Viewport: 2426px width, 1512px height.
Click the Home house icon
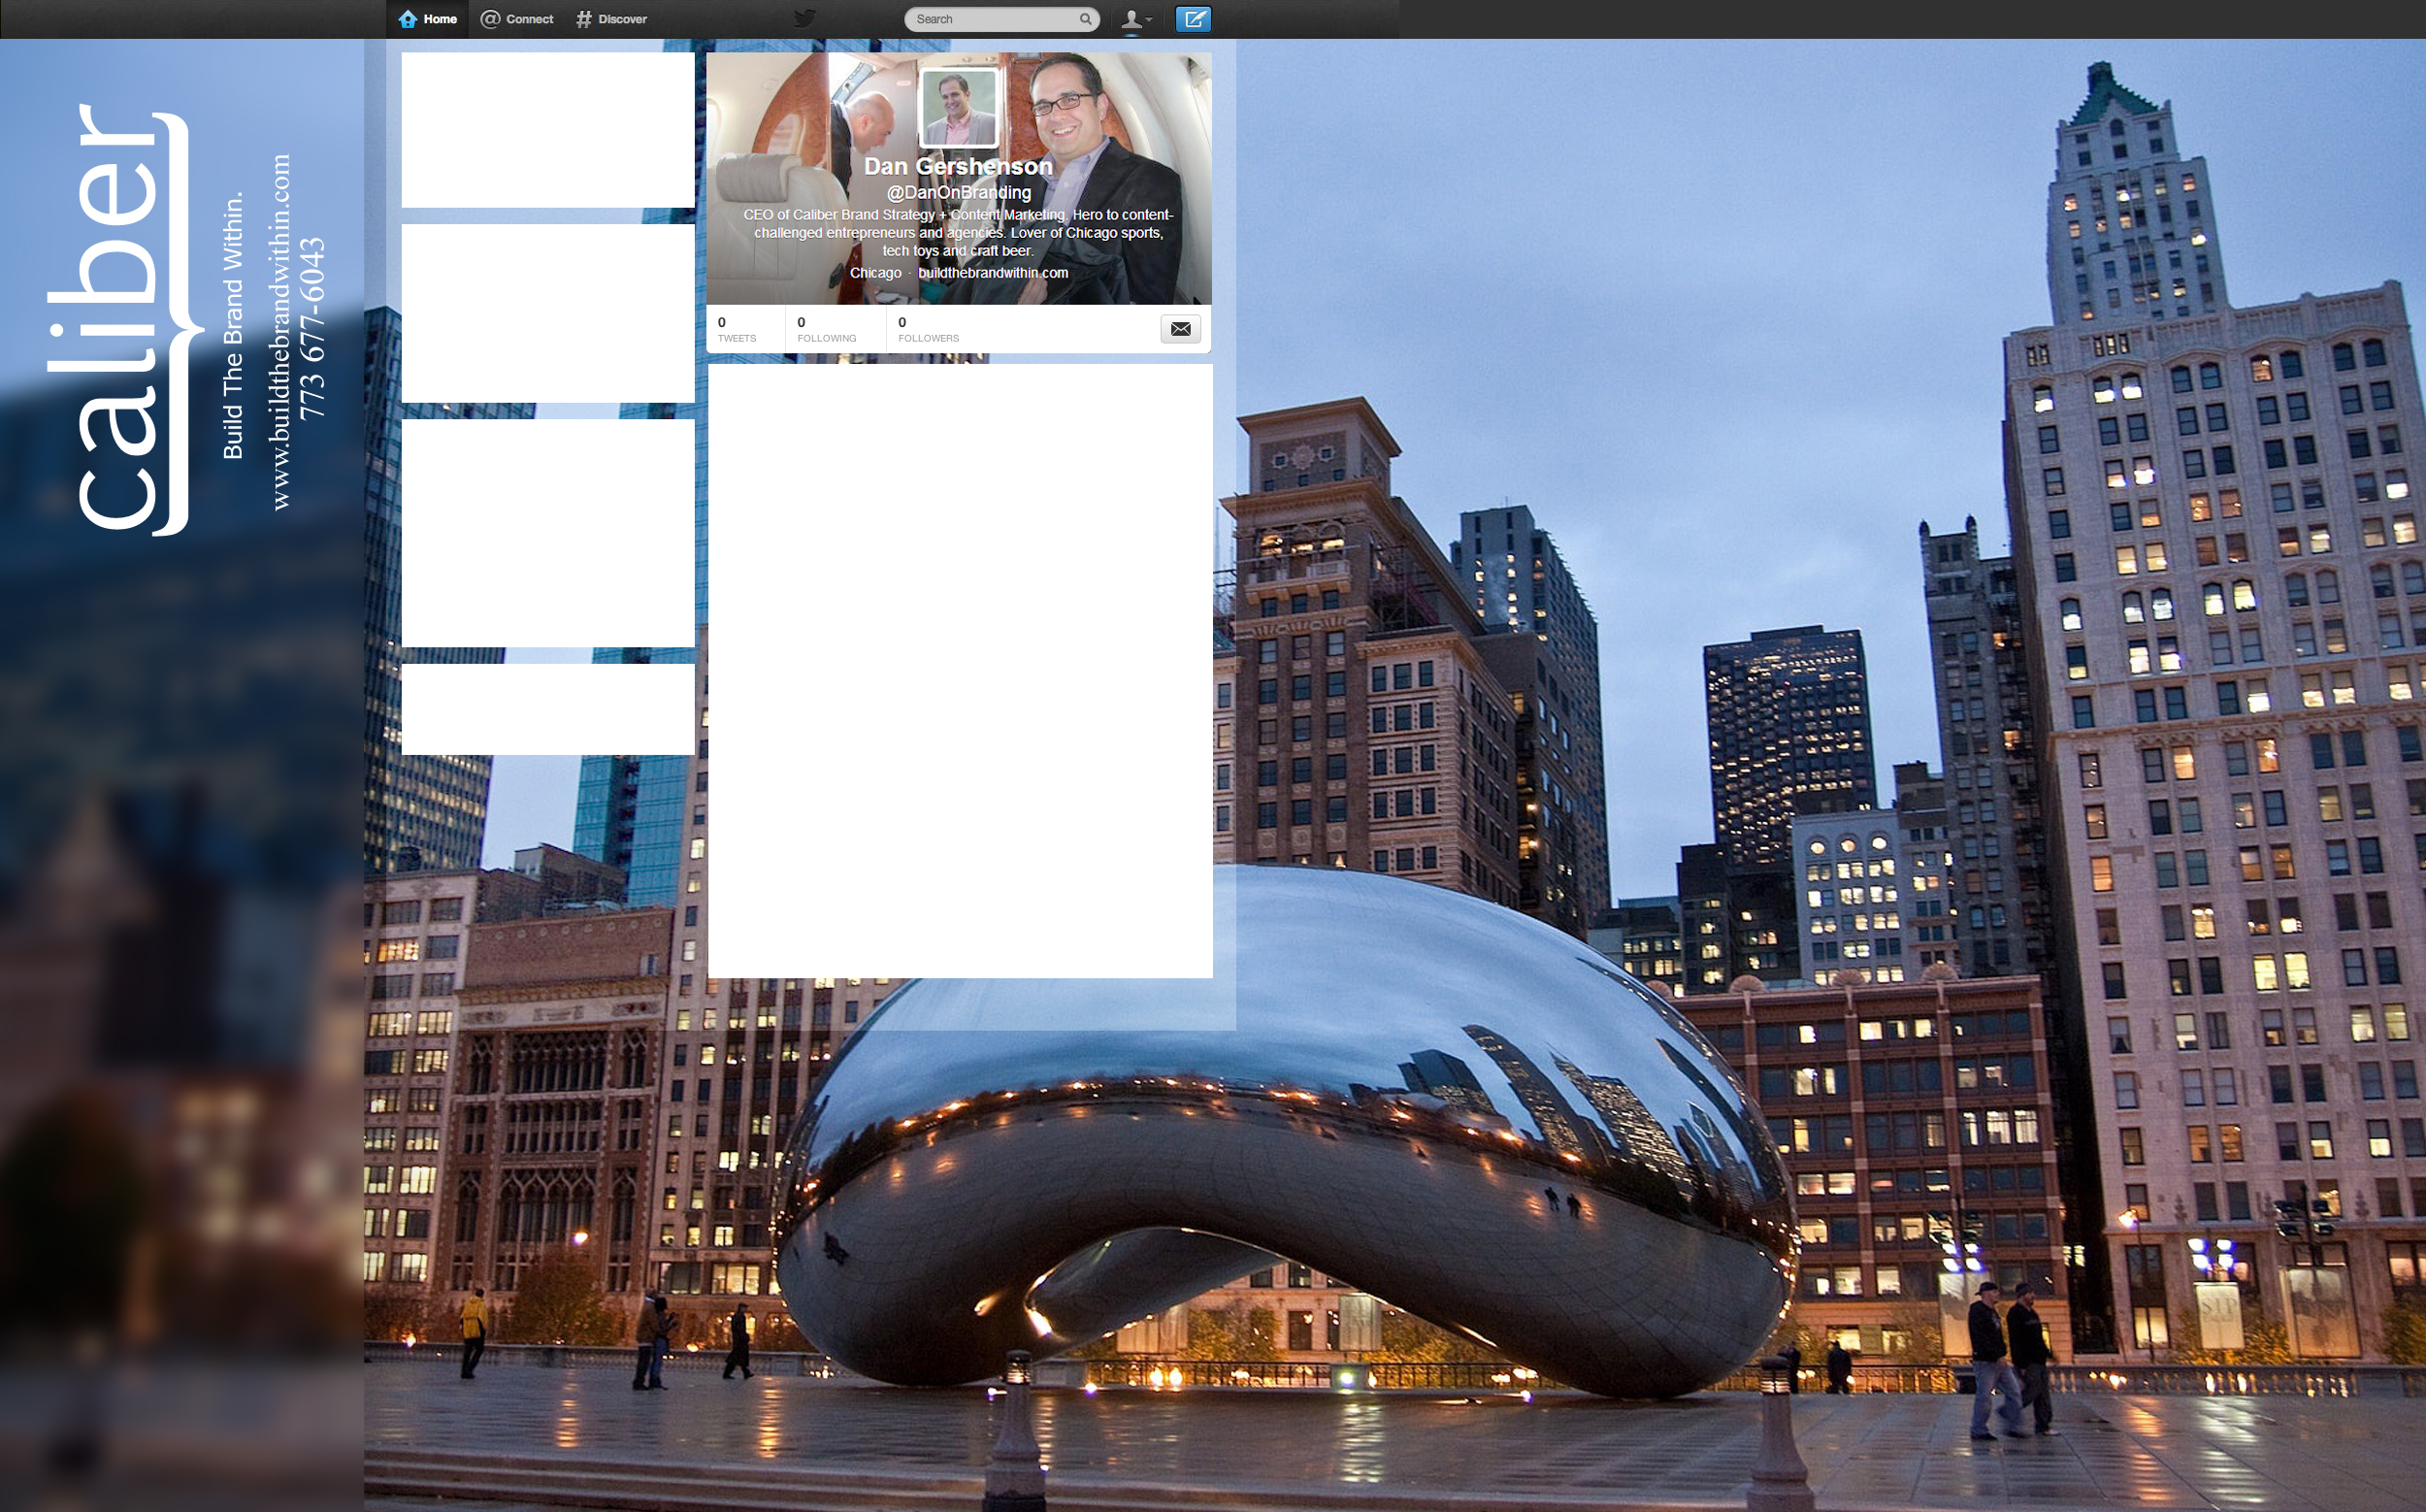point(408,19)
